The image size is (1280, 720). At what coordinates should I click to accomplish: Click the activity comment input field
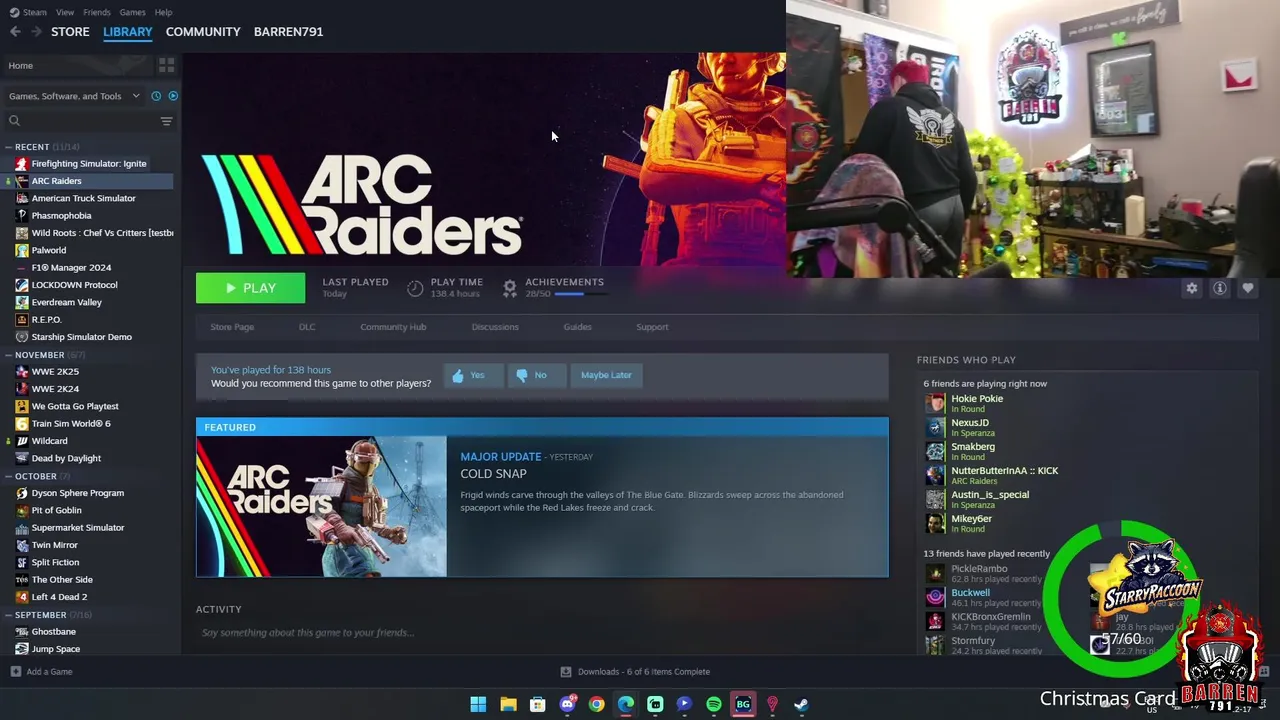[540, 633]
